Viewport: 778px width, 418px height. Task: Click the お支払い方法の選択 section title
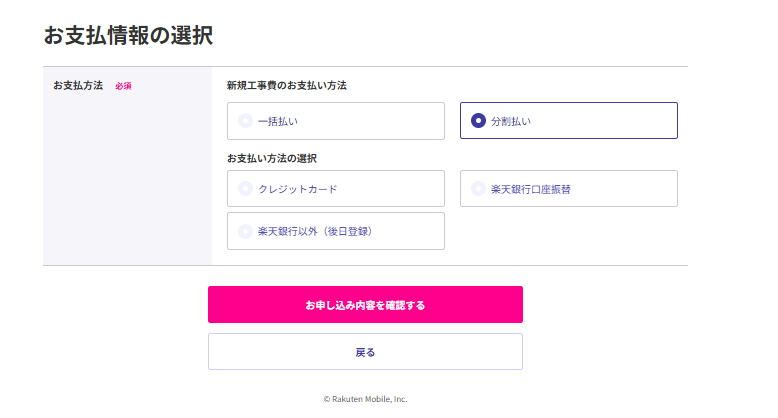click(279, 158)
